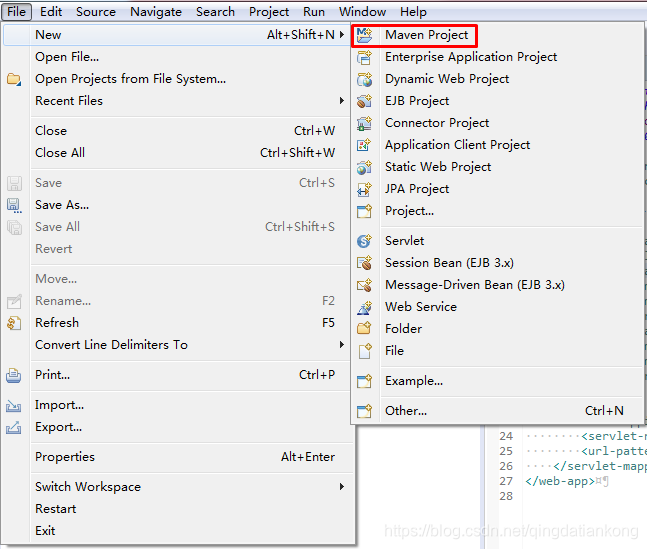The image size is (647, 549).
Task: Select Import... entry
Action: [x=177, y=405]
